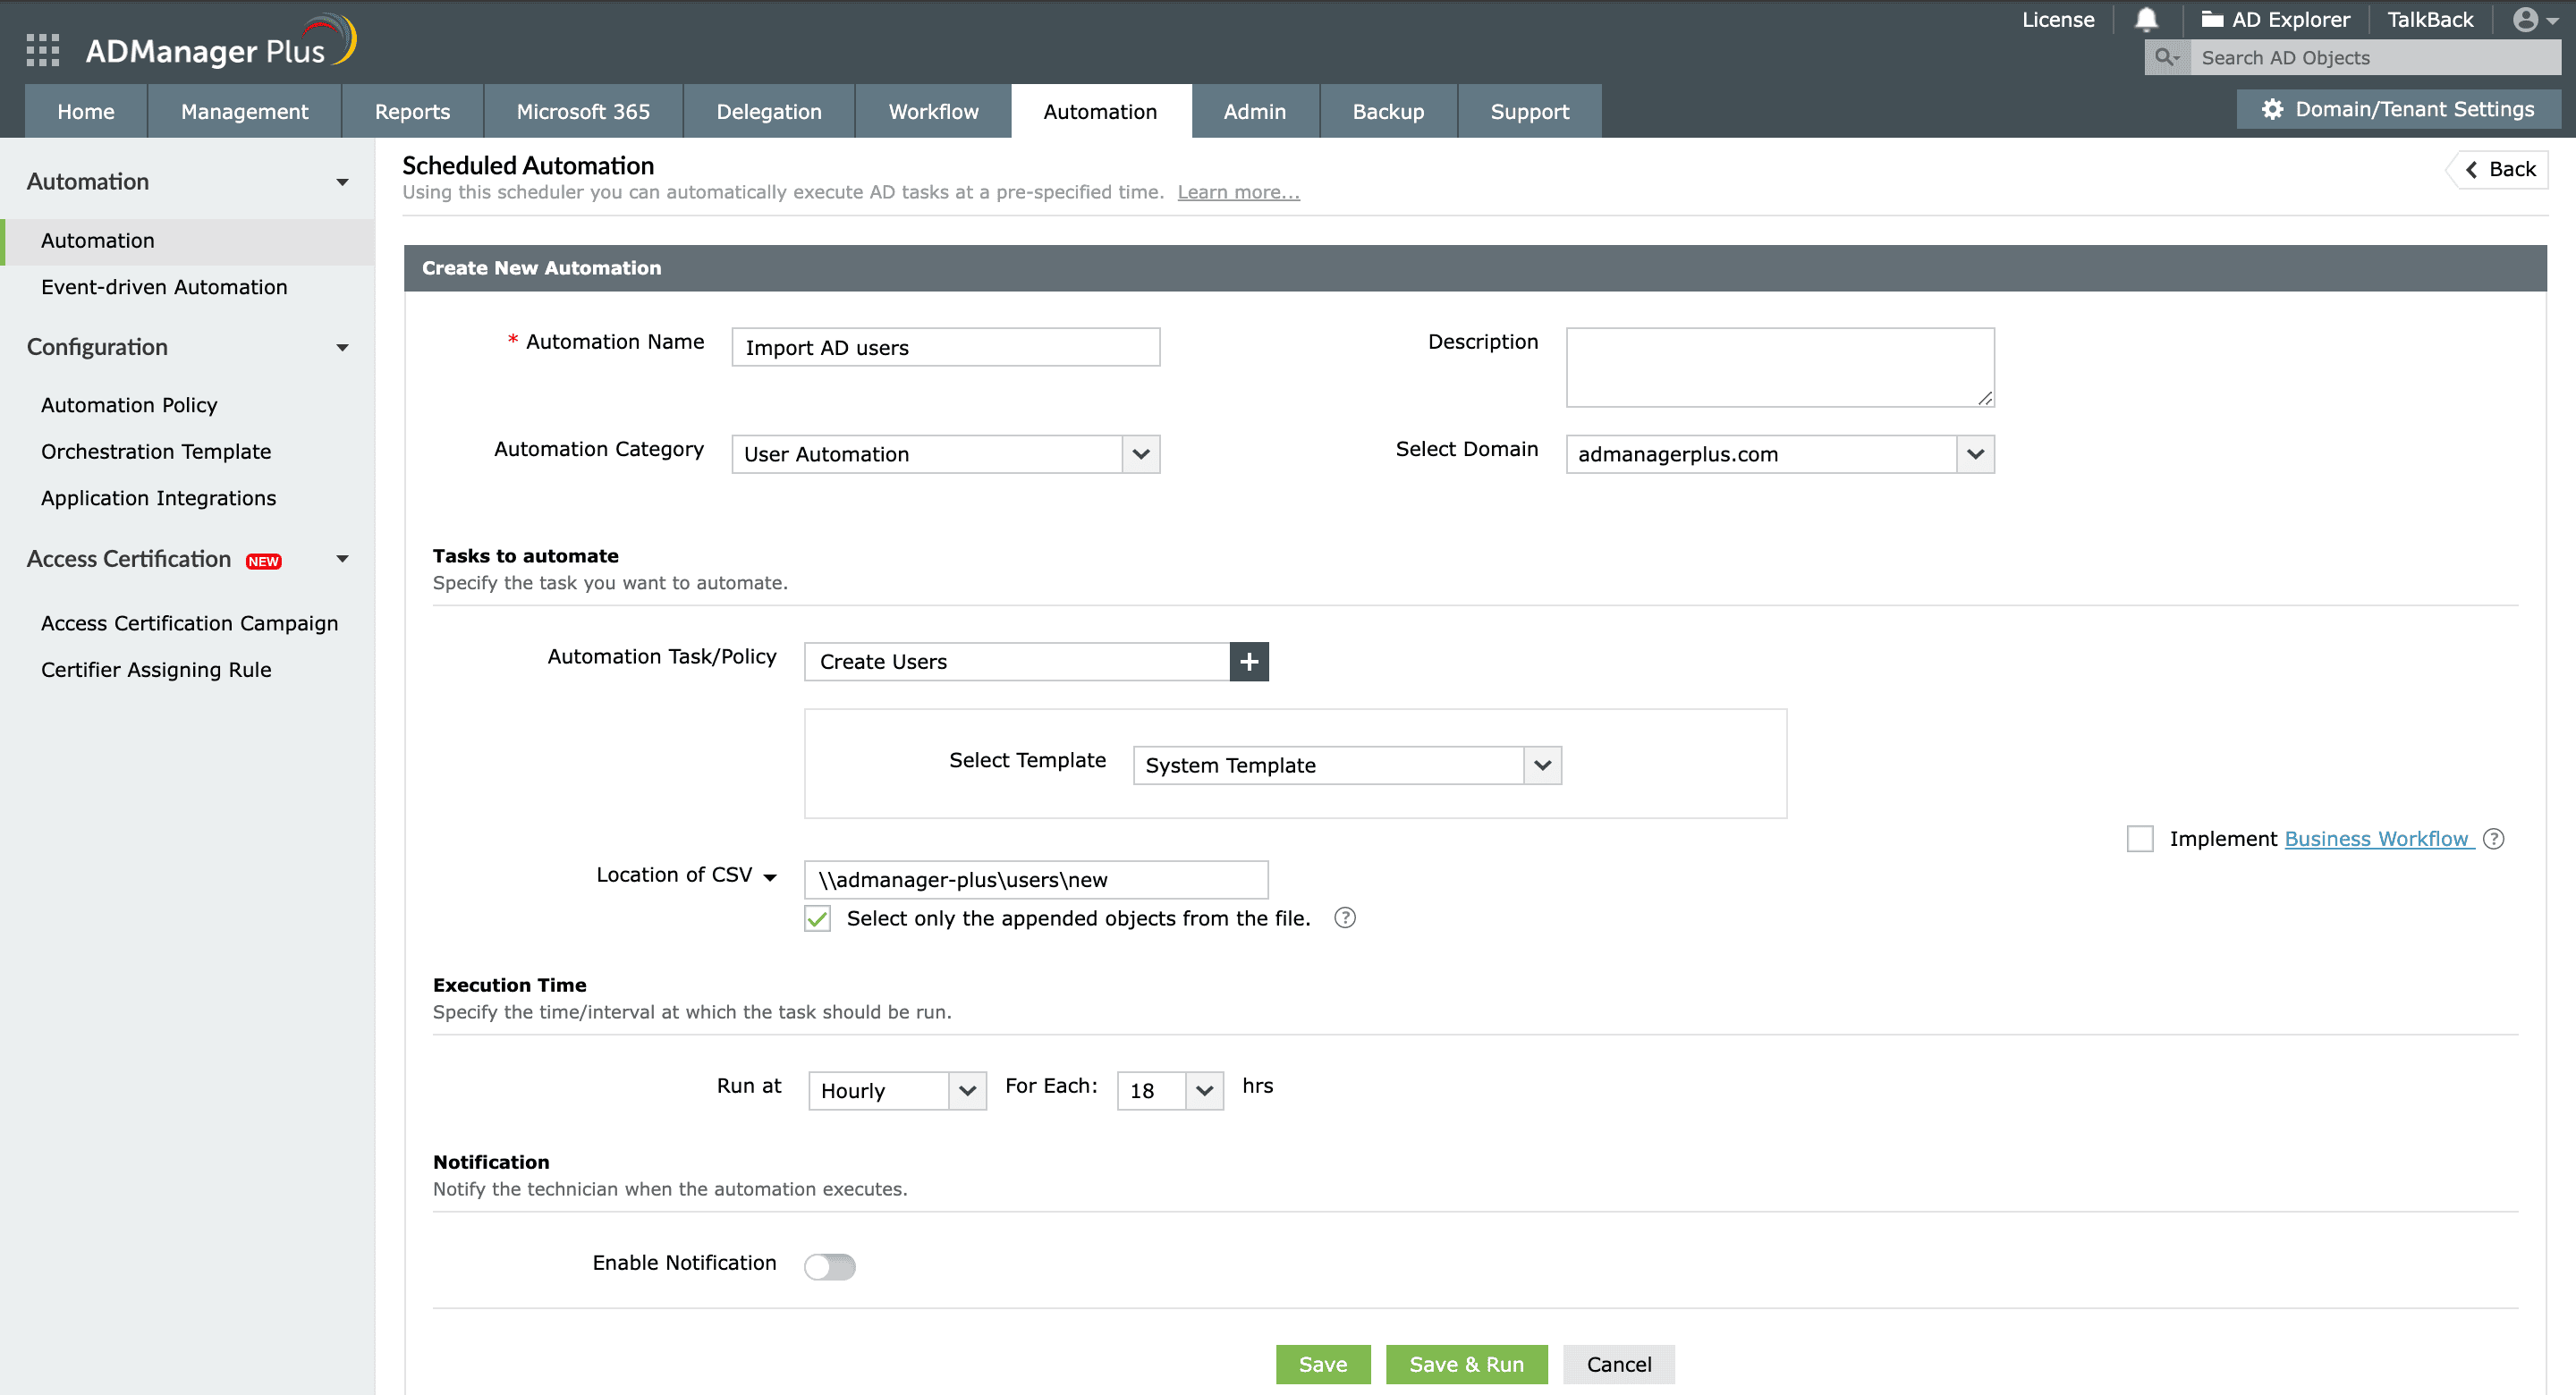
Task: Switch to the Workflow tab
Action: coord(932,111)
